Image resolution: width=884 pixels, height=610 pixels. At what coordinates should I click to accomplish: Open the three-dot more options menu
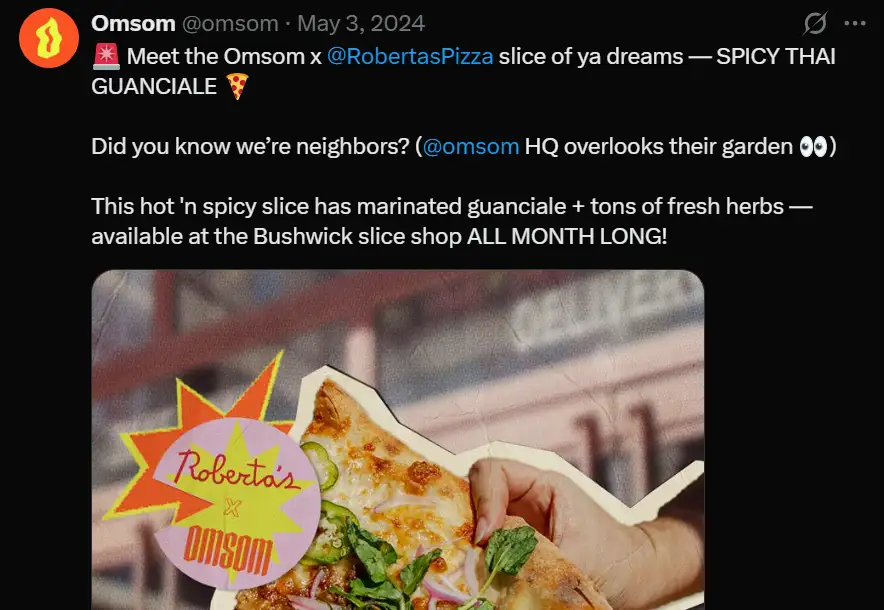[x=855, y=23]
